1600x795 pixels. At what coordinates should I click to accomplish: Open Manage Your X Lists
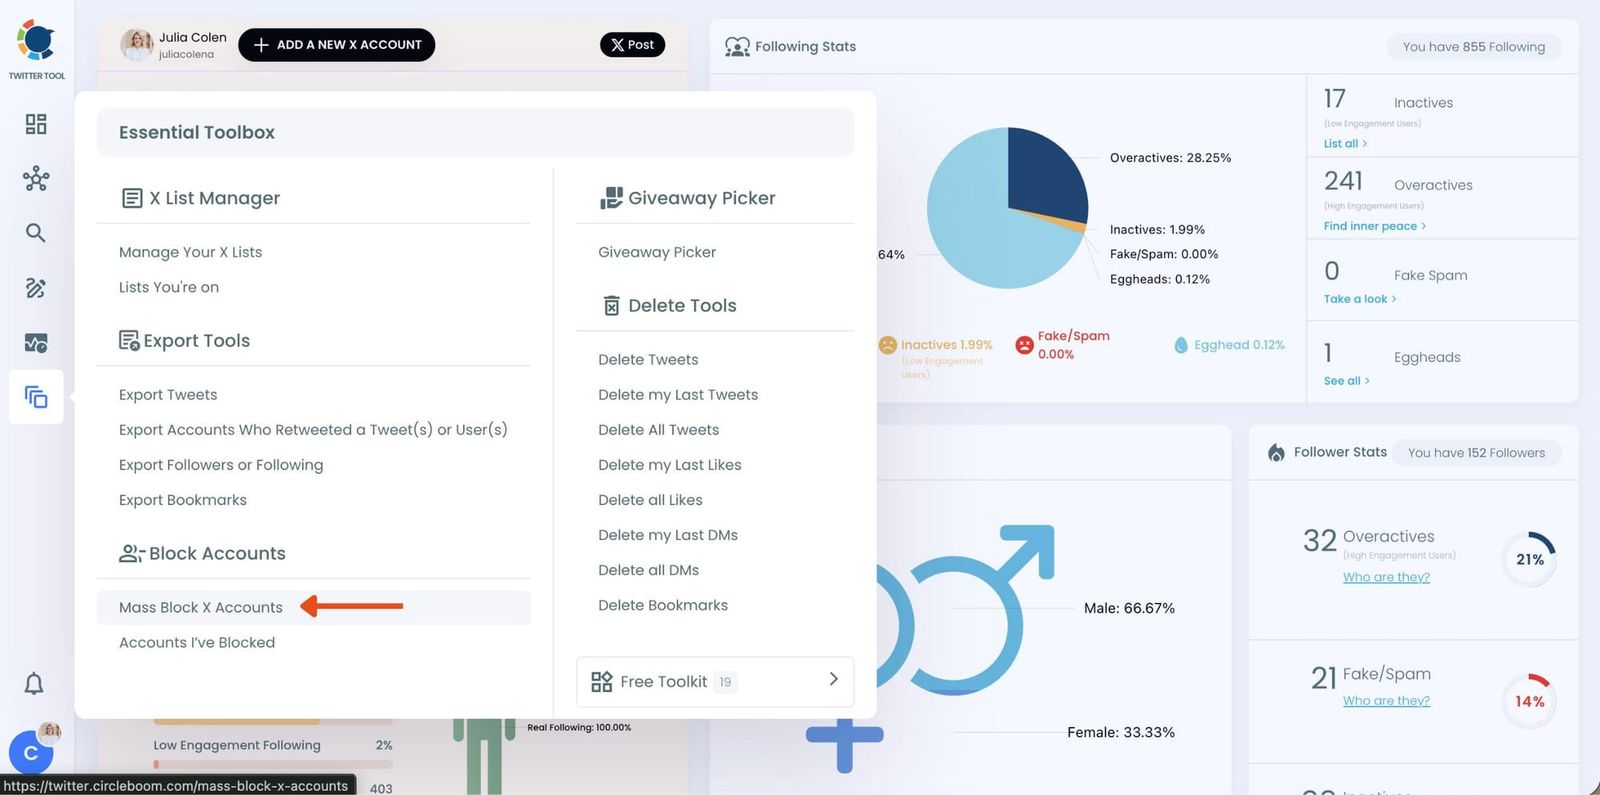coord(191,252)
